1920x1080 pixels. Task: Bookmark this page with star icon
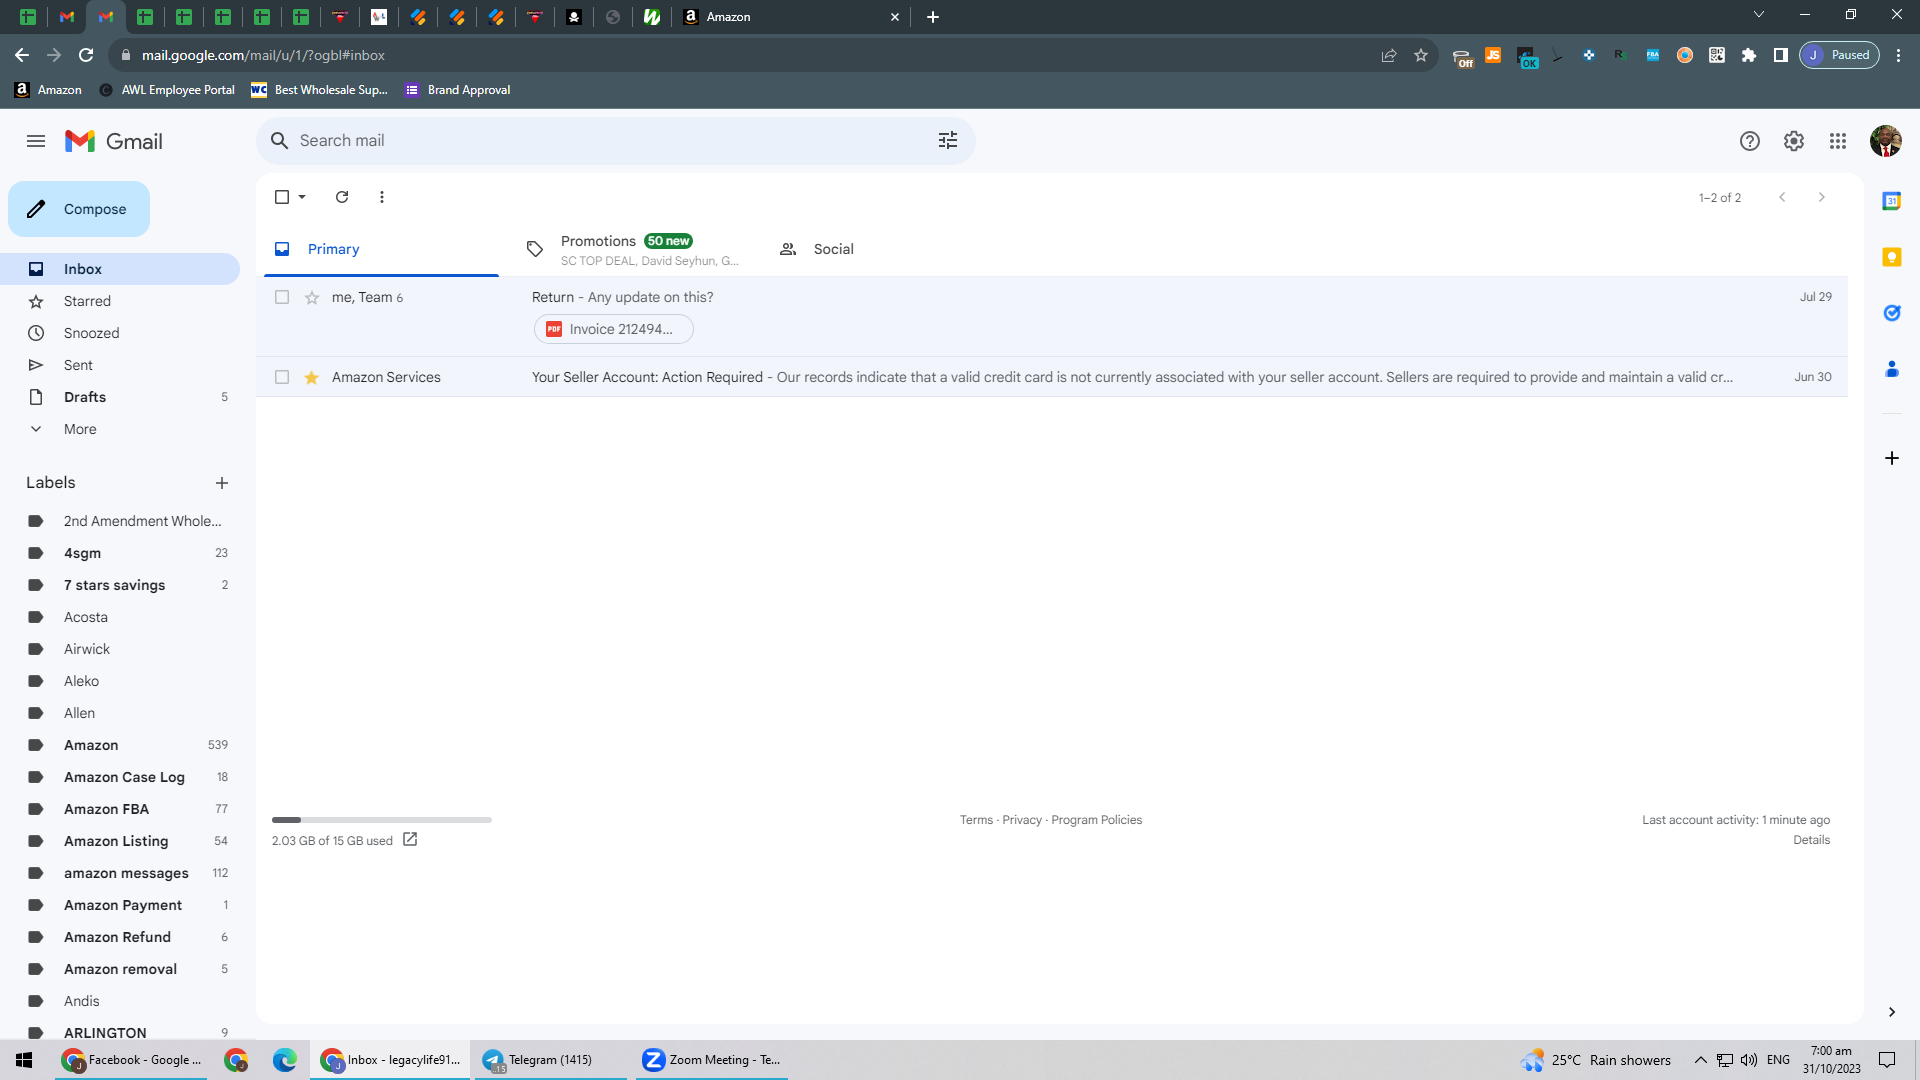pyautogui.click(x=1421, y=55)
